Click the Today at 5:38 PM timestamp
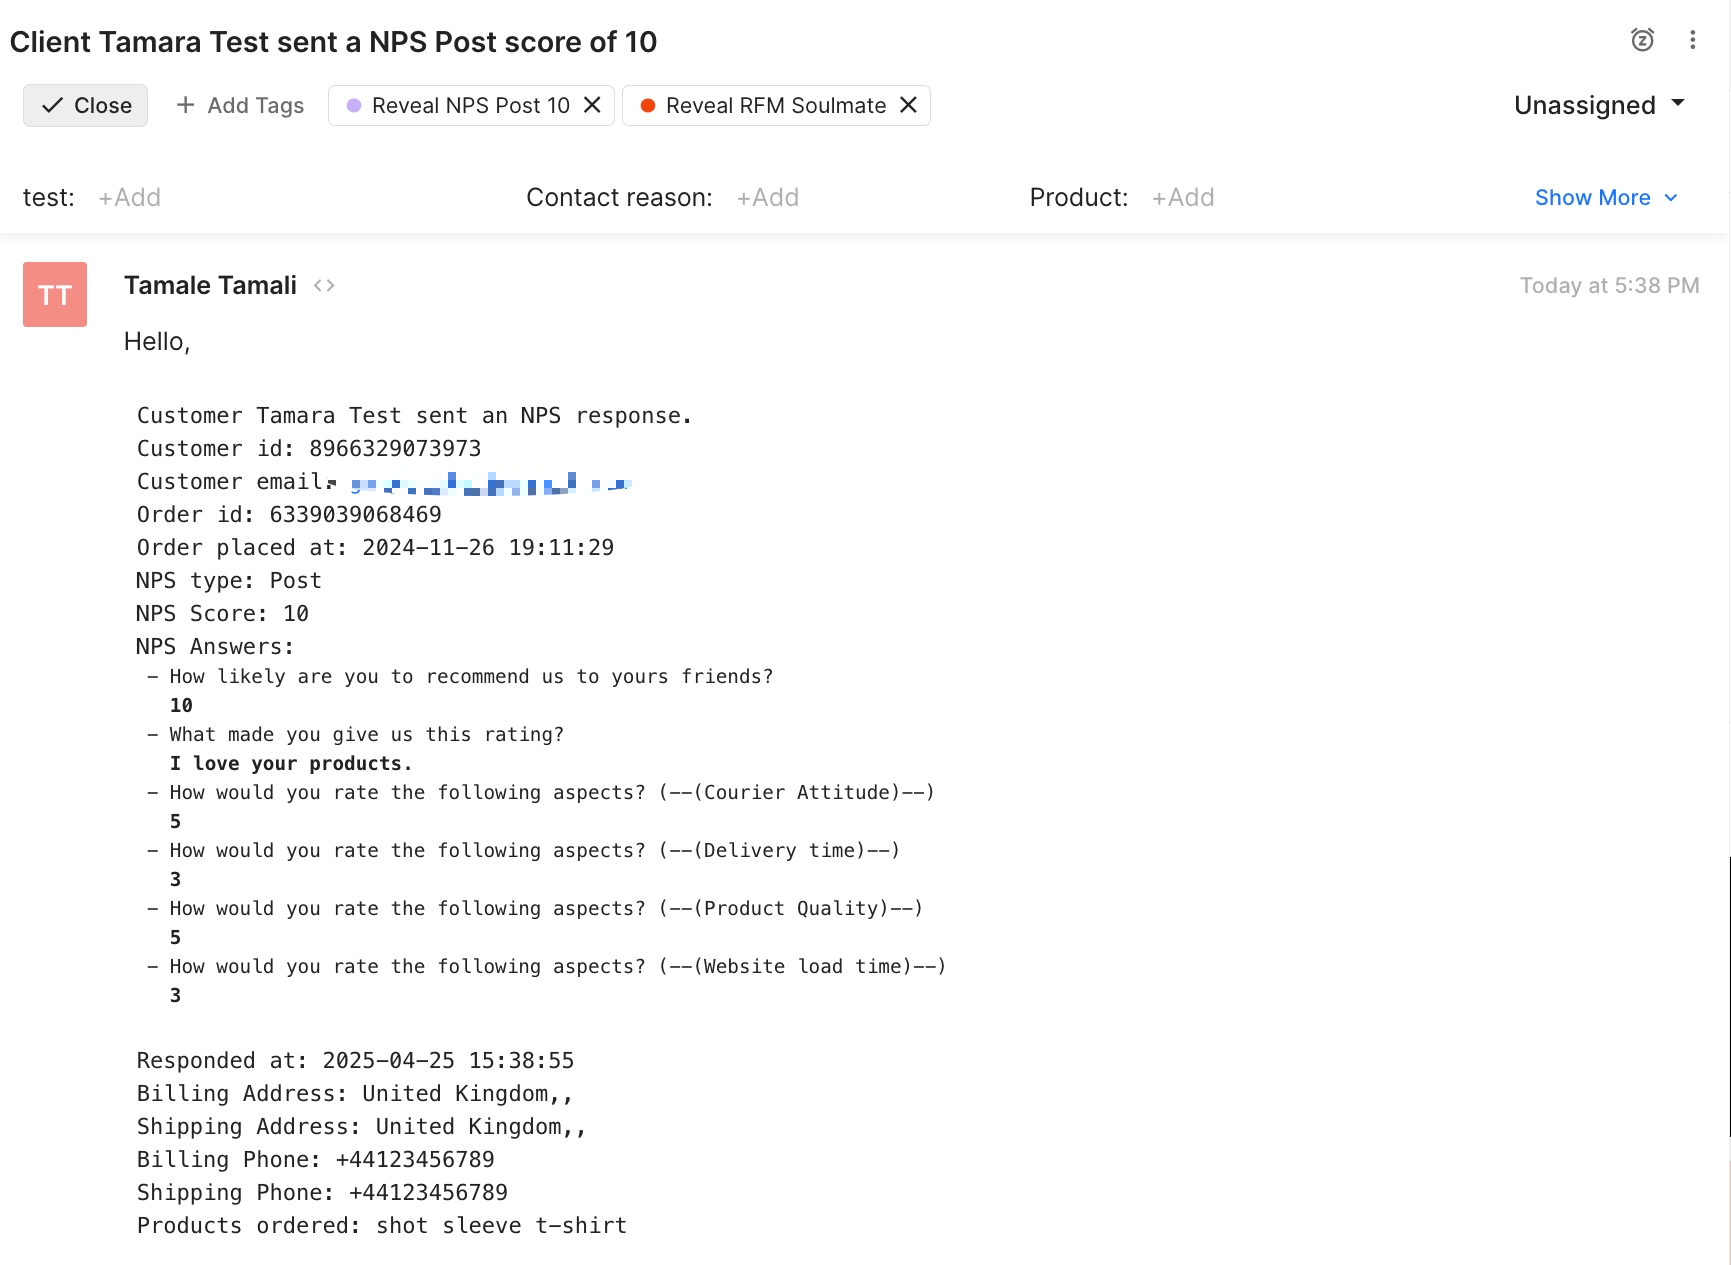This screenshot has width=1731, height=1265. point(1609,286)
